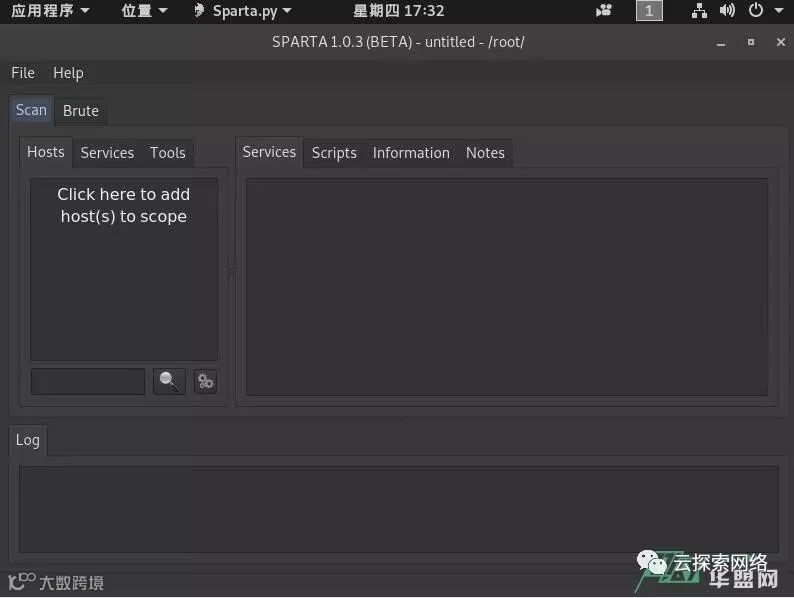Open the power menu icon

[756, 10]
